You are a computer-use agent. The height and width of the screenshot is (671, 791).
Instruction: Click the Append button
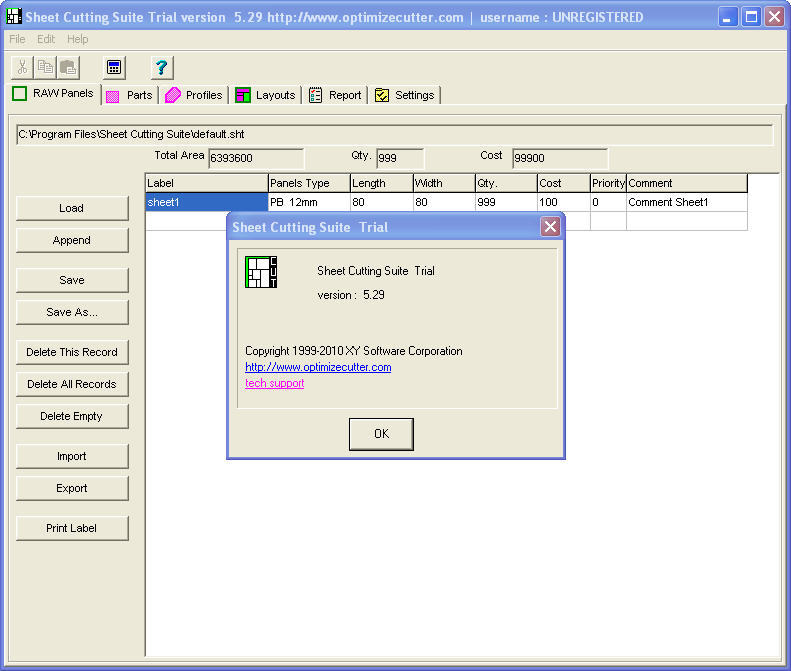click(72, 241)
